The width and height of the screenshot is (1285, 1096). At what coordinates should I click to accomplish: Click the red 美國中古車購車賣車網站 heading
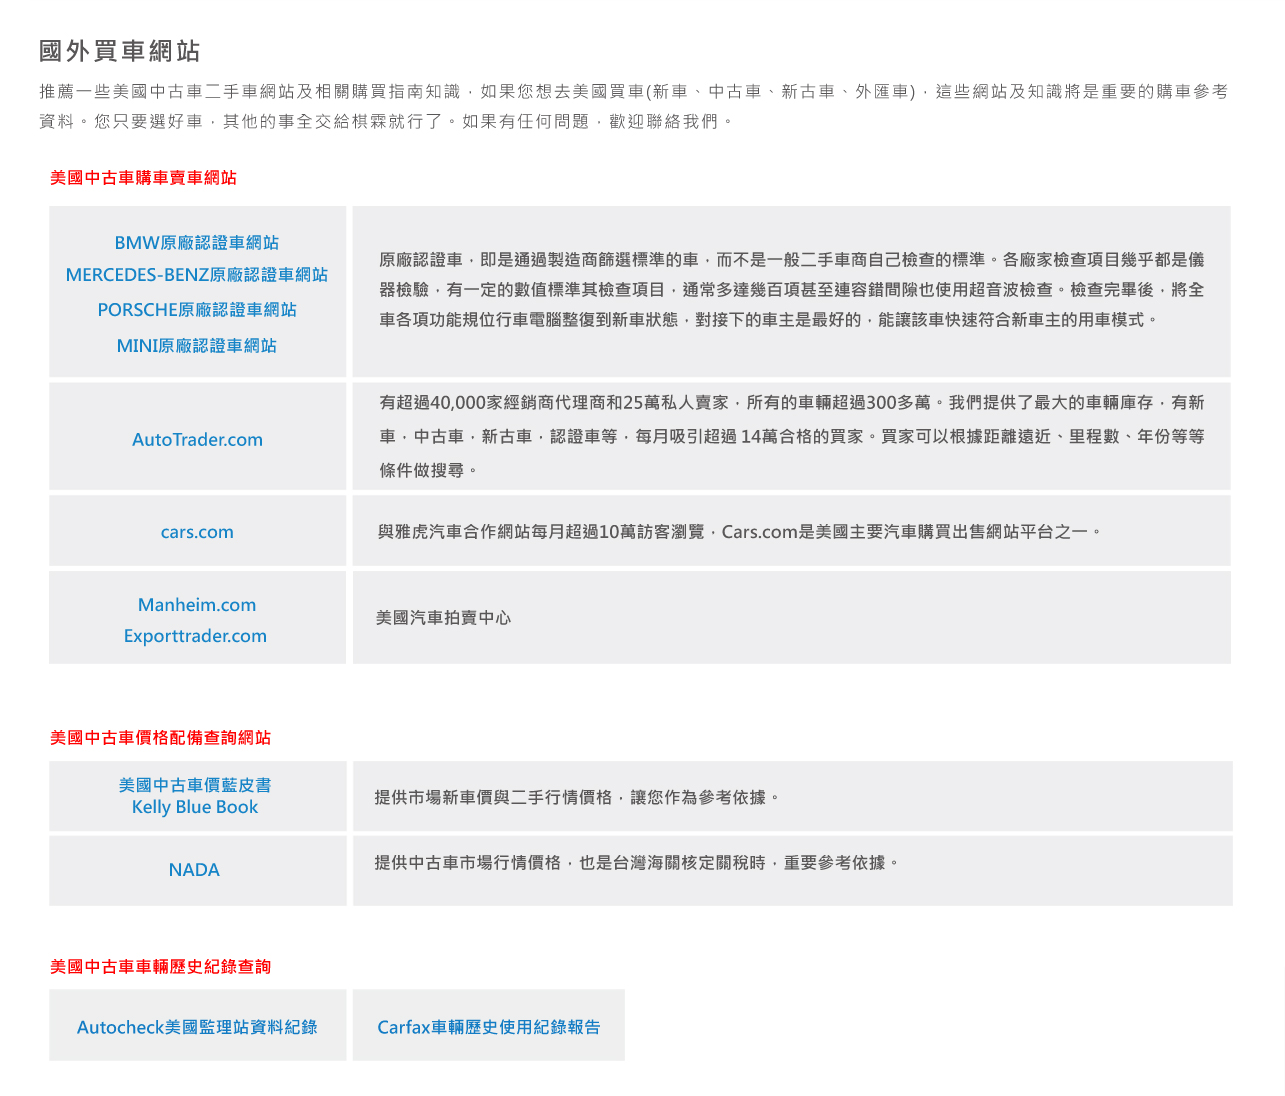pyautogui.click(x=143, y=178)
